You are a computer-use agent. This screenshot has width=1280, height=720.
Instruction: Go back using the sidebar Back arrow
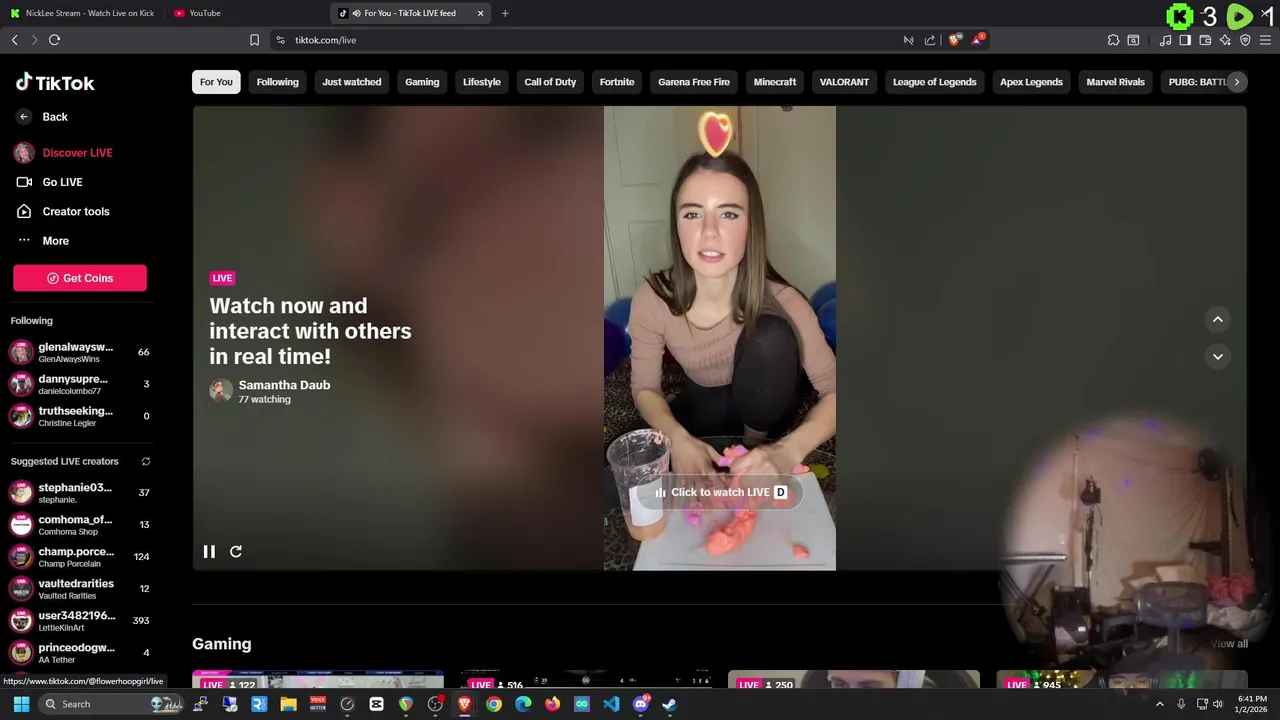(x=24, y=117)
